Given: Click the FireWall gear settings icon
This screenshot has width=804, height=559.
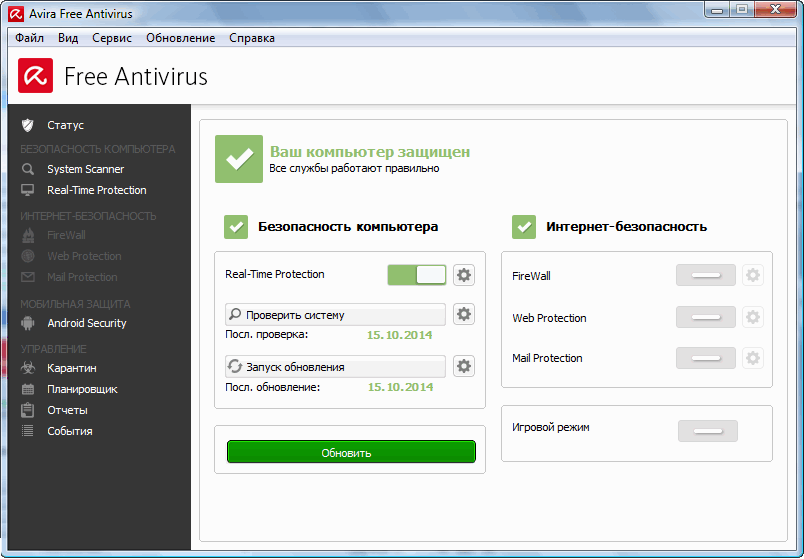Looking at the screenshot, I should point(753,275).
